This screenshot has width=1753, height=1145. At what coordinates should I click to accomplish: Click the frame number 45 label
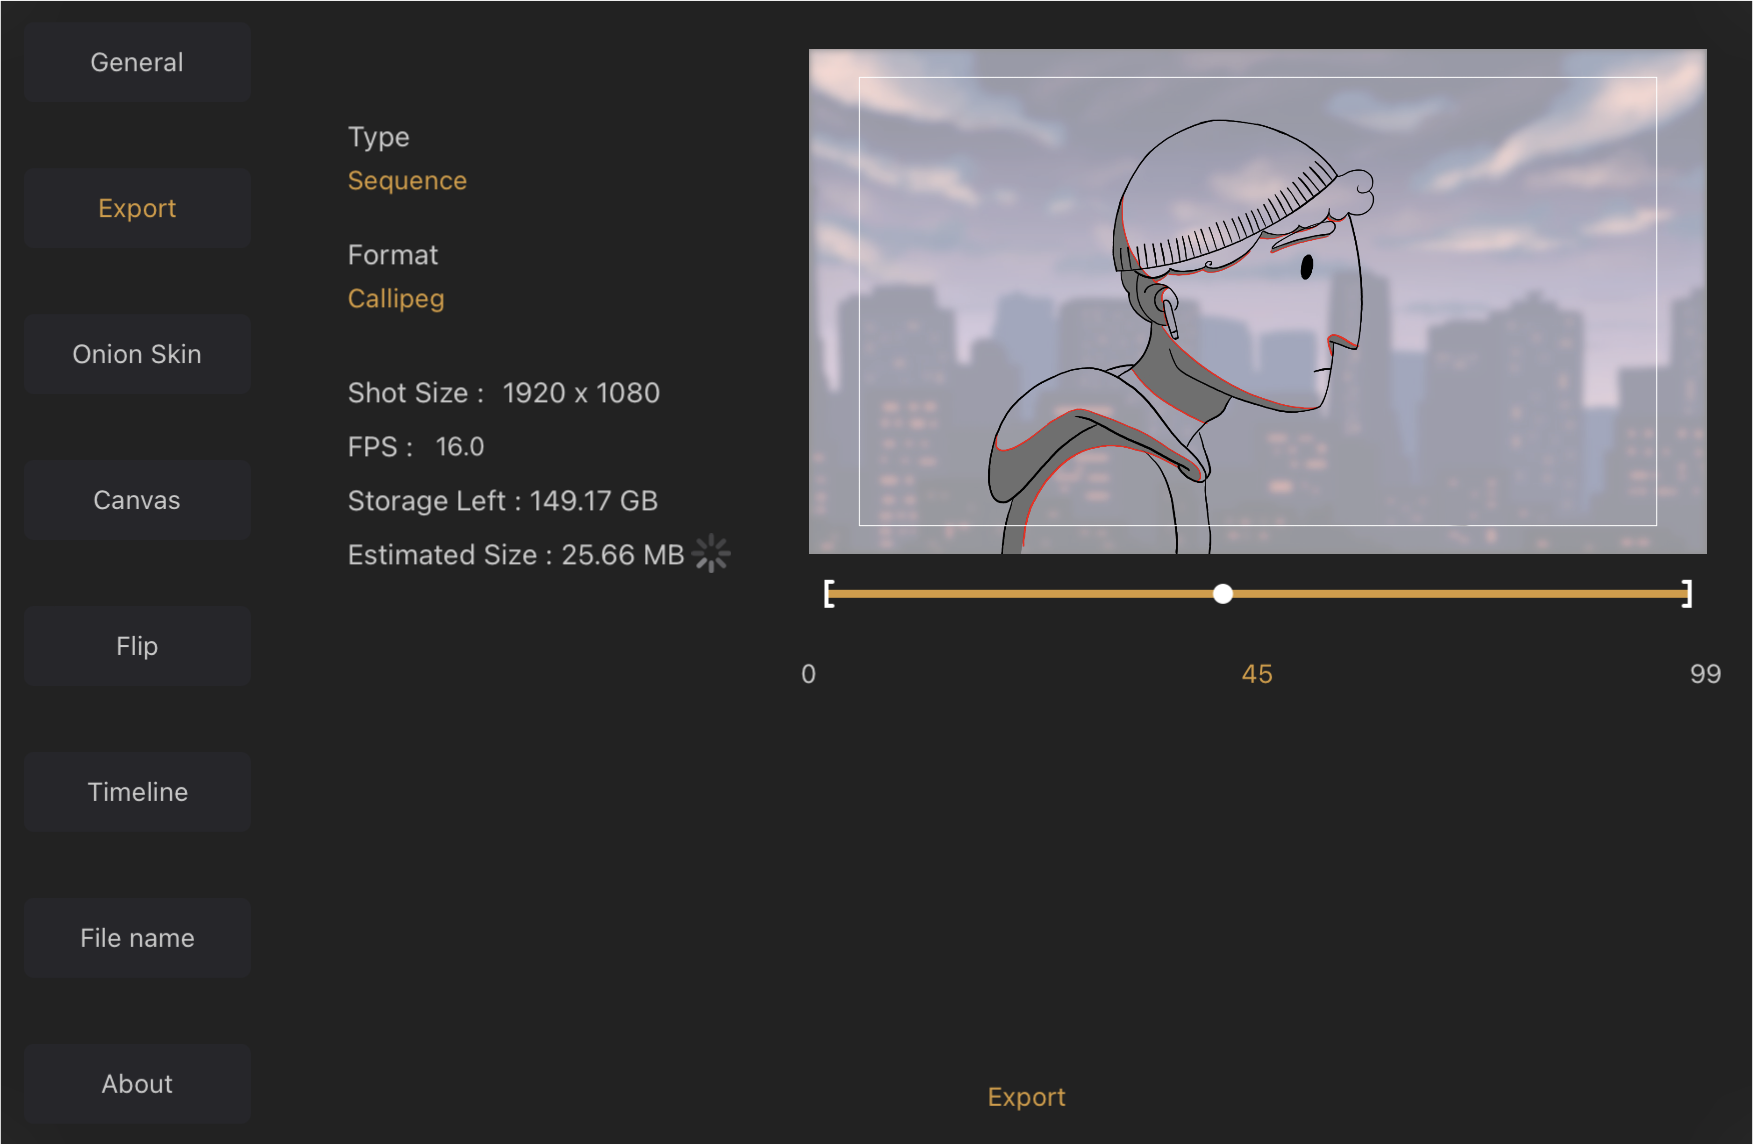point(1256,674)
